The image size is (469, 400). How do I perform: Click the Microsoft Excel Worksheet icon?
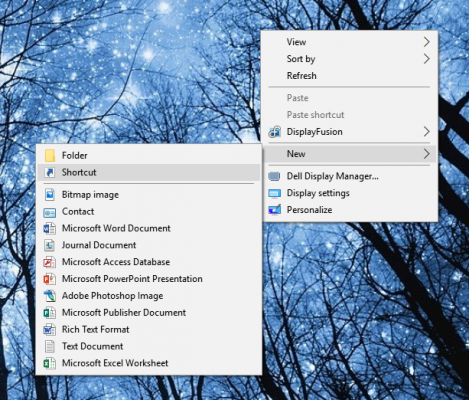tap(50, 363)
